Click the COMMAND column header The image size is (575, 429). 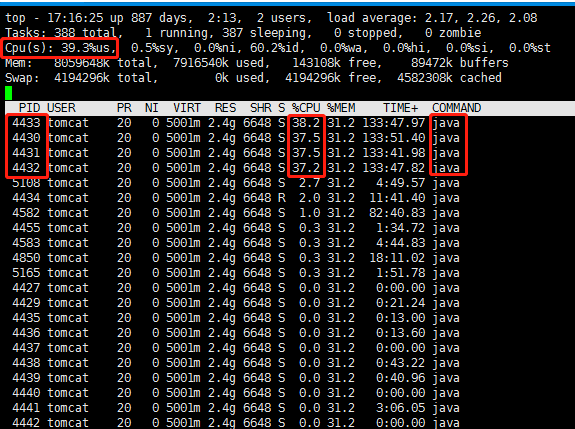coord(457,108)
